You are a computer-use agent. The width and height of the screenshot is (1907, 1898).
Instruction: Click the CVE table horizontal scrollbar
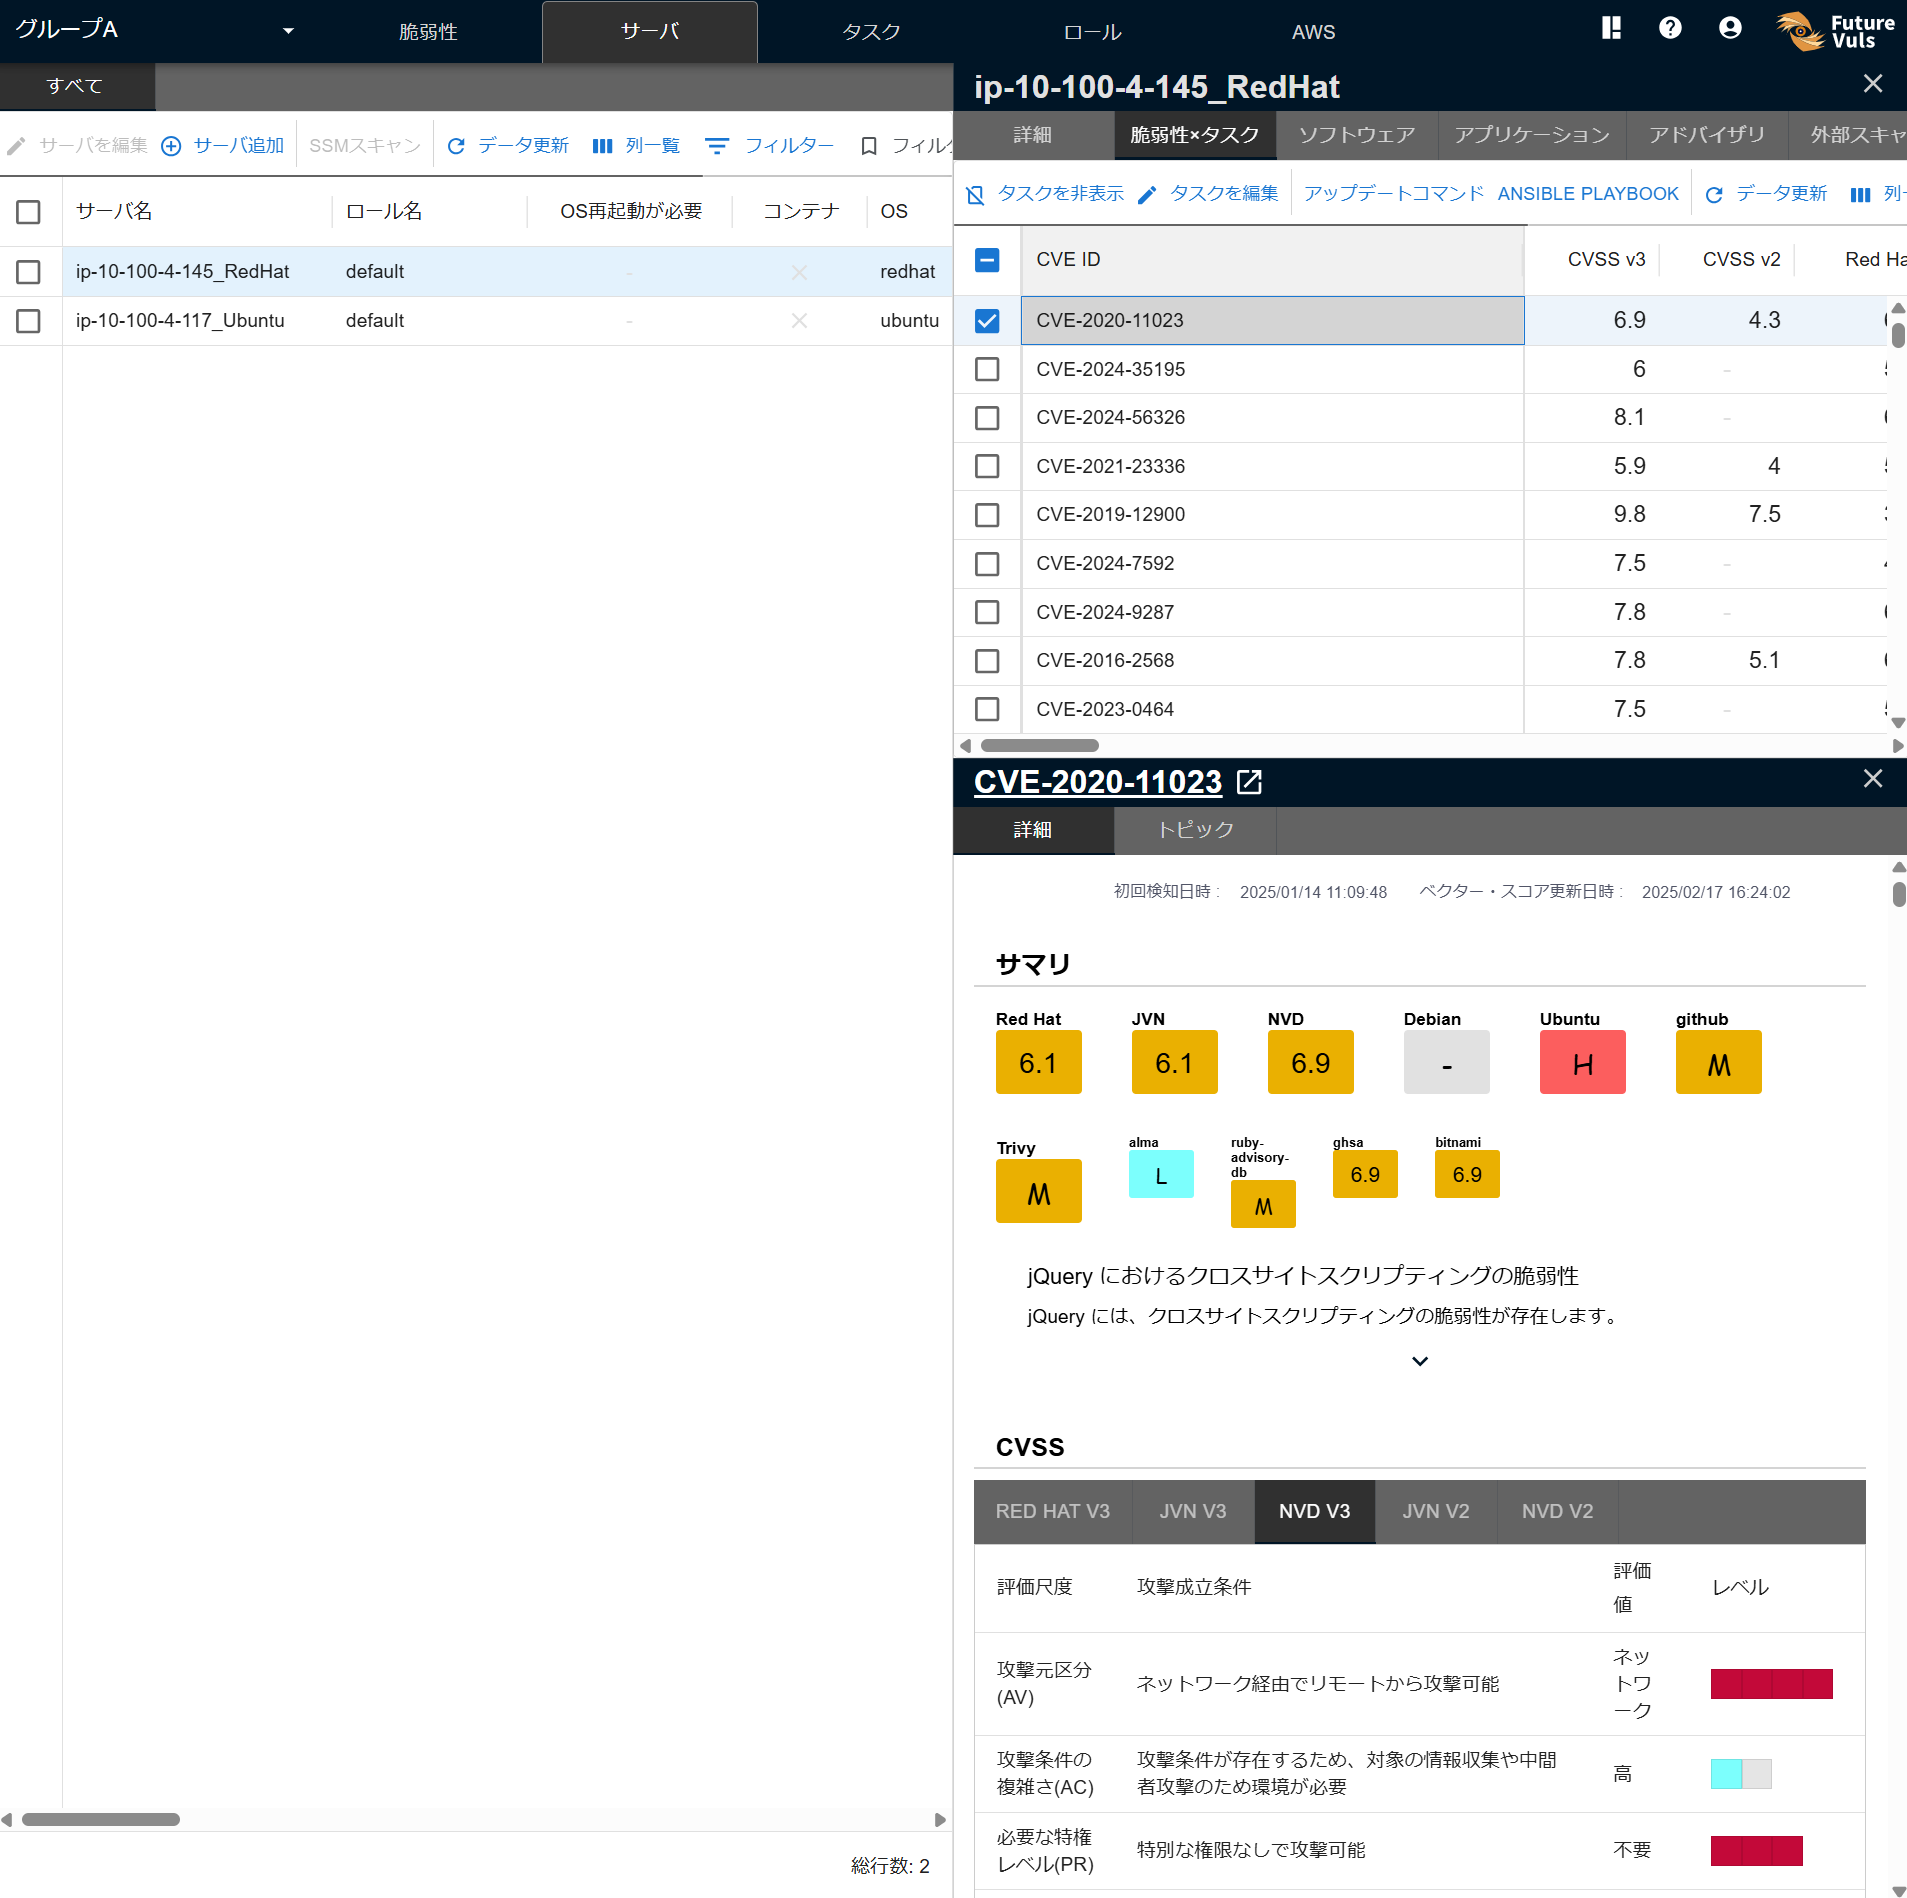(1039, 746)
